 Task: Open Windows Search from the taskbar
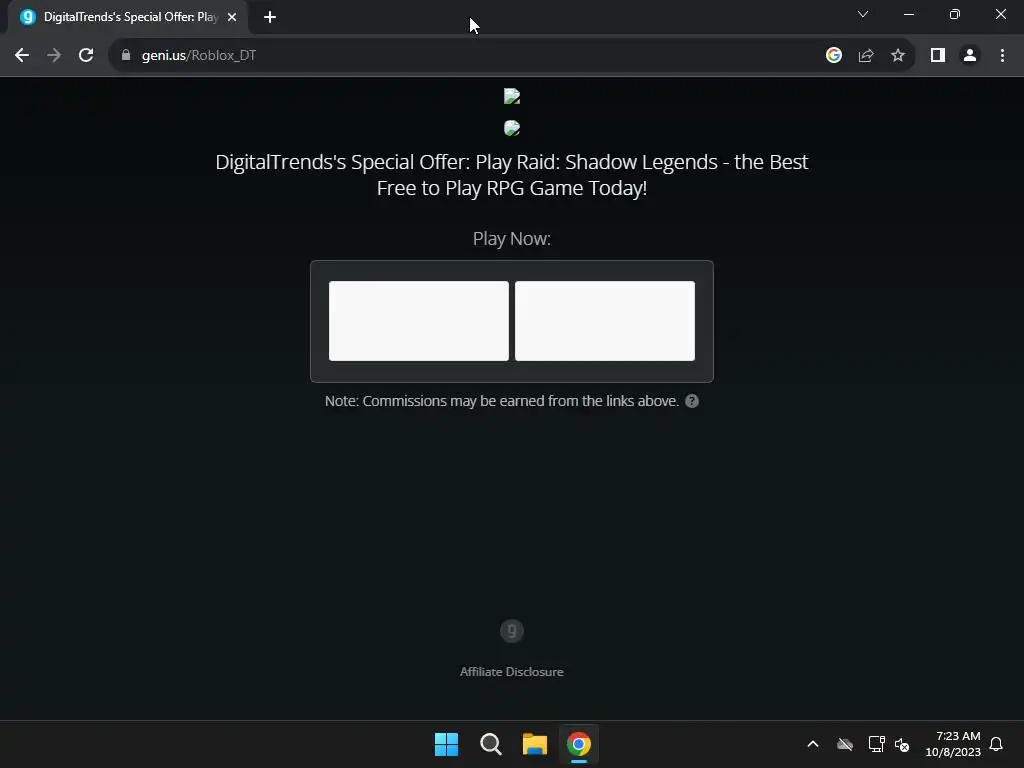click(490, 744)
